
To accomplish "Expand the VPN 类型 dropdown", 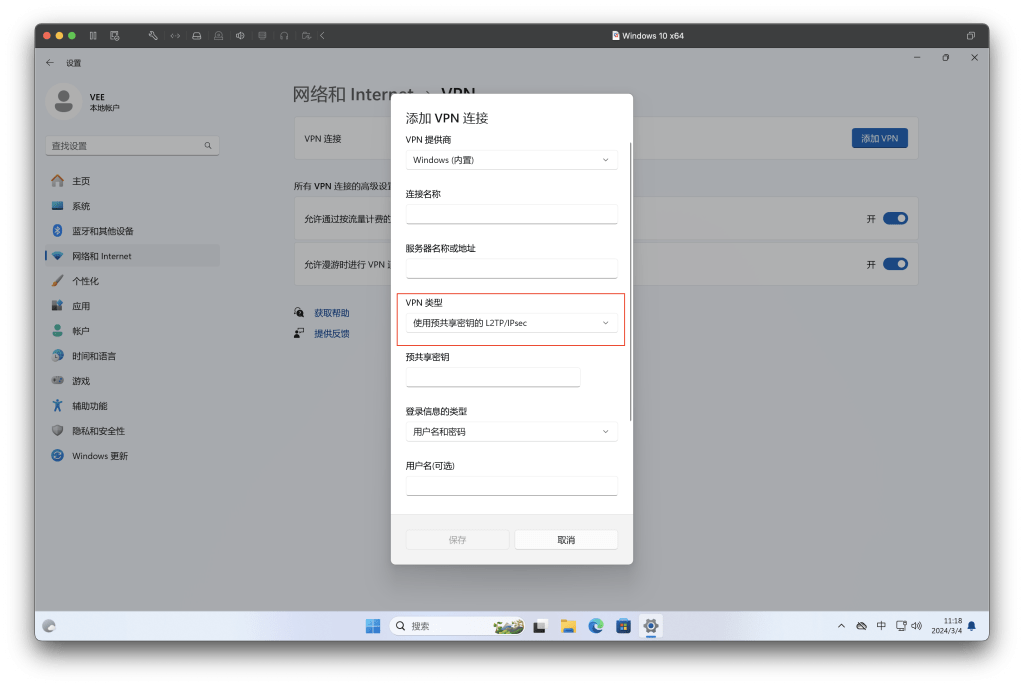I will tap(511, 322).
